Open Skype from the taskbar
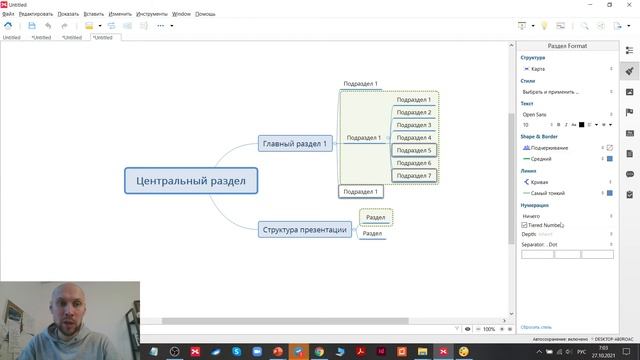Screen dimensions: 640x360 pyautogui.click(x=236, y=351)
